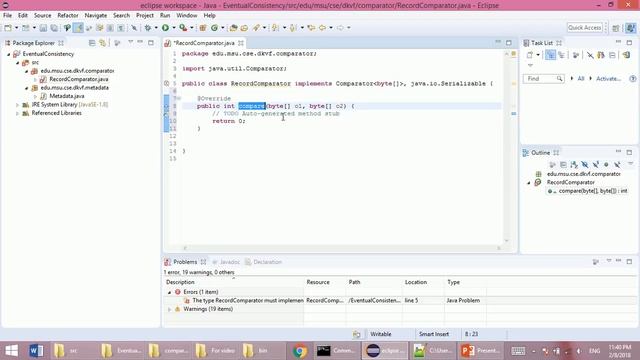Click the green Run button

pyautogui.click(x=165, y=28)
